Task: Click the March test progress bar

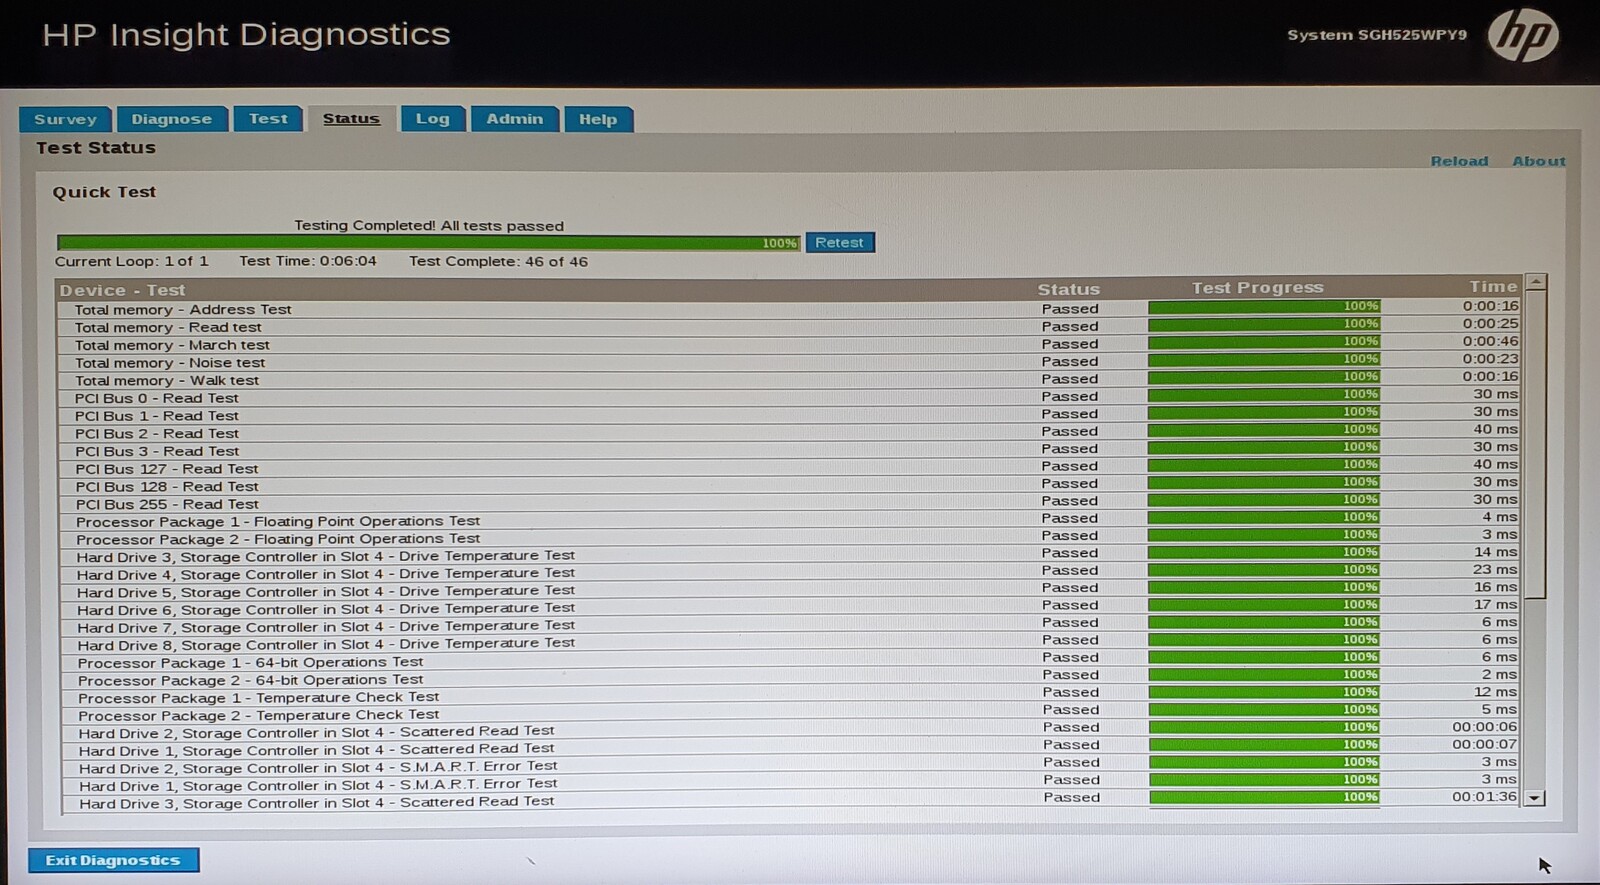Action: click(x=1264, y=342)
